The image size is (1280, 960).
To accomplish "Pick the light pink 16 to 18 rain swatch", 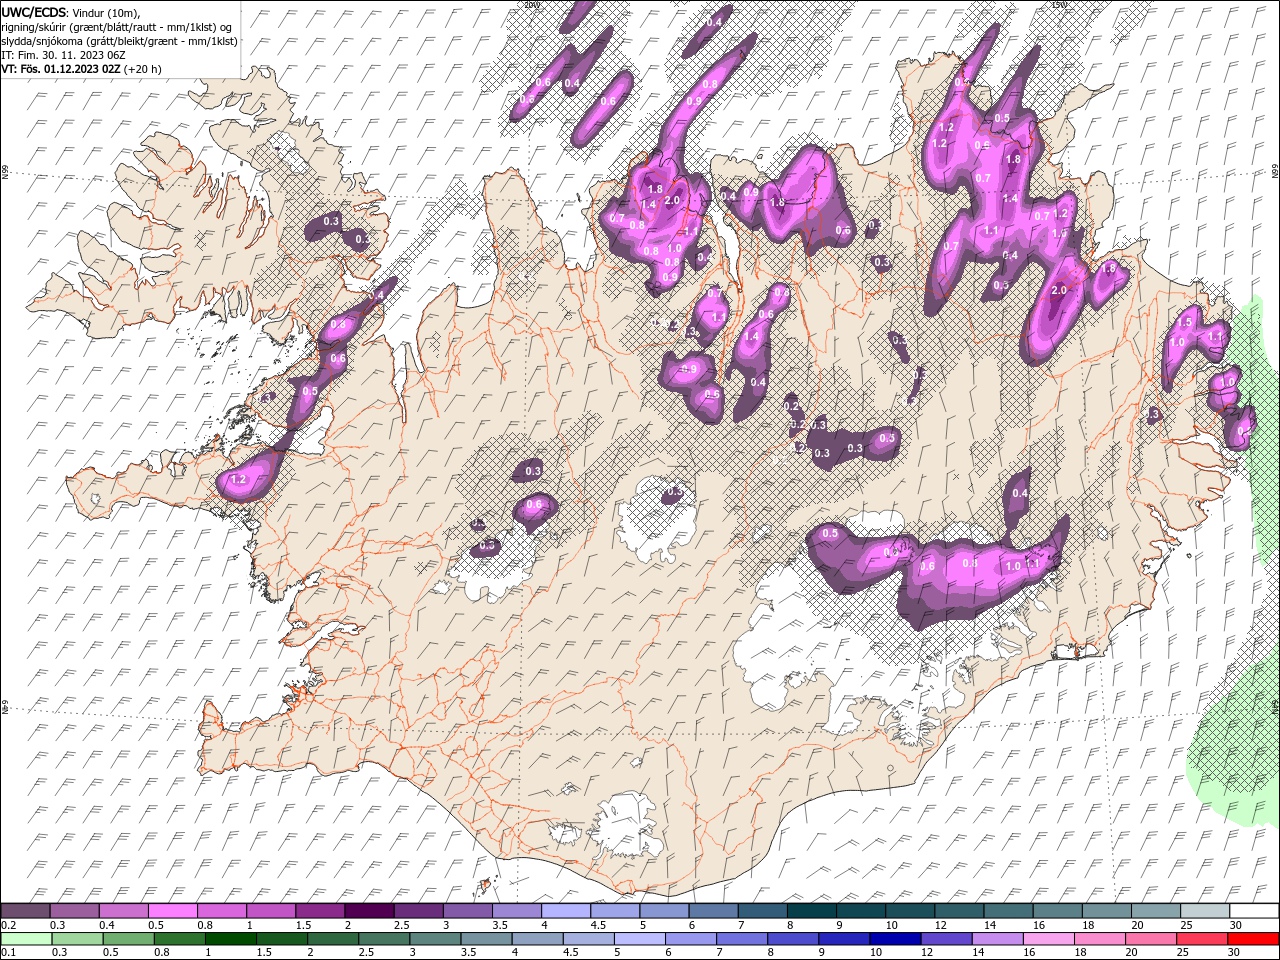I will [1048, 939].
